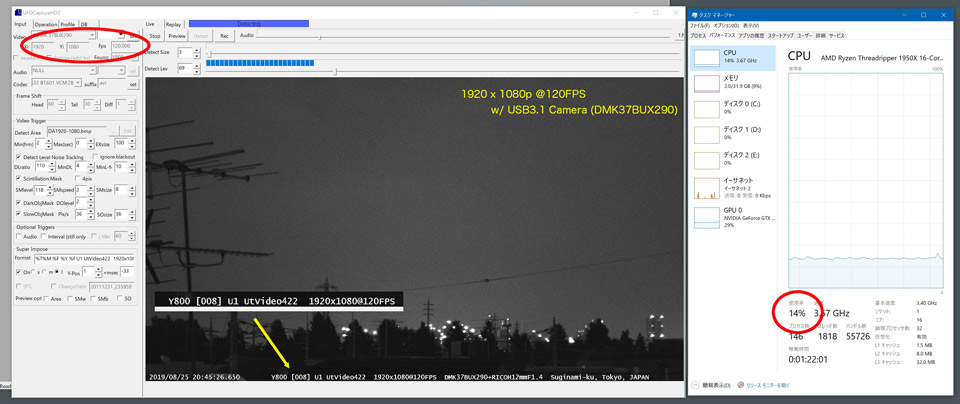Open the オプション(O) menu in Task Manager
Image resolution: width=960 pixels, height=404 pixels.
[x=726, y=26]
